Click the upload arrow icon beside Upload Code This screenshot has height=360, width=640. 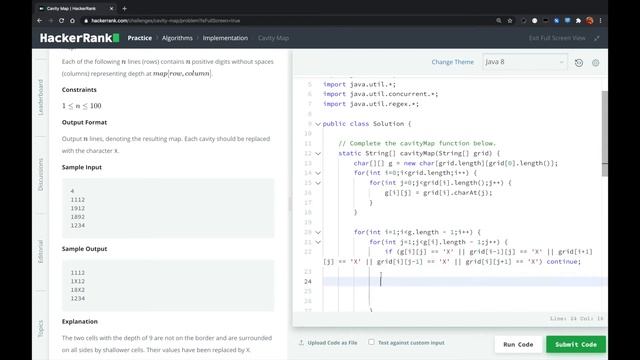(301, 342)
